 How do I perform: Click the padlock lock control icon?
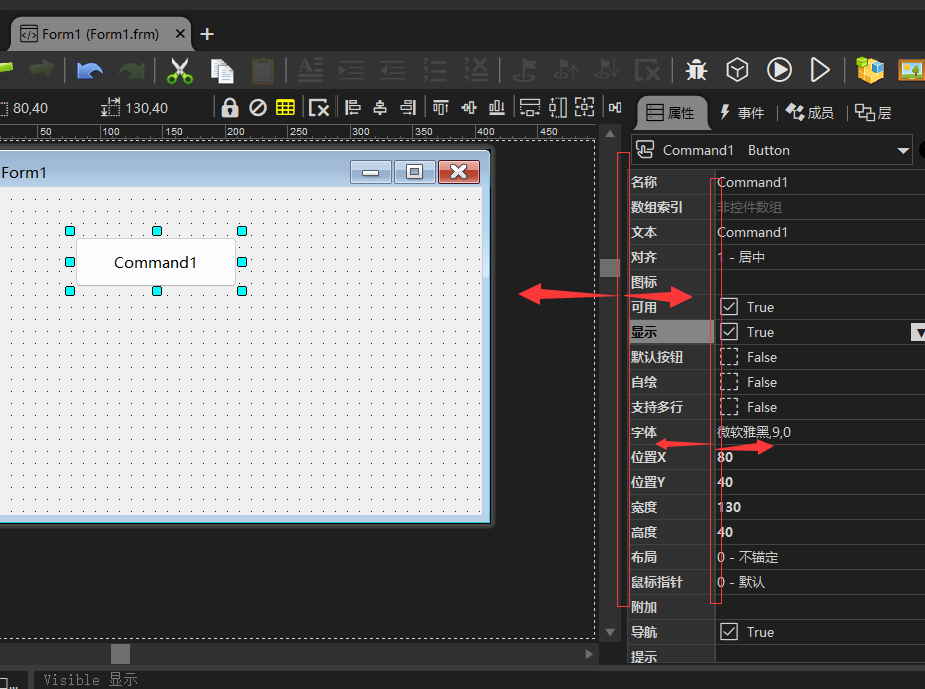pos(230,108)
